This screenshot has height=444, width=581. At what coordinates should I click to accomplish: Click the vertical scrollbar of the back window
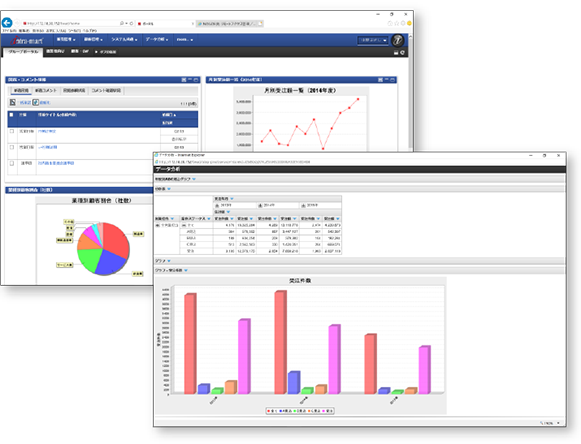point(410,93)
